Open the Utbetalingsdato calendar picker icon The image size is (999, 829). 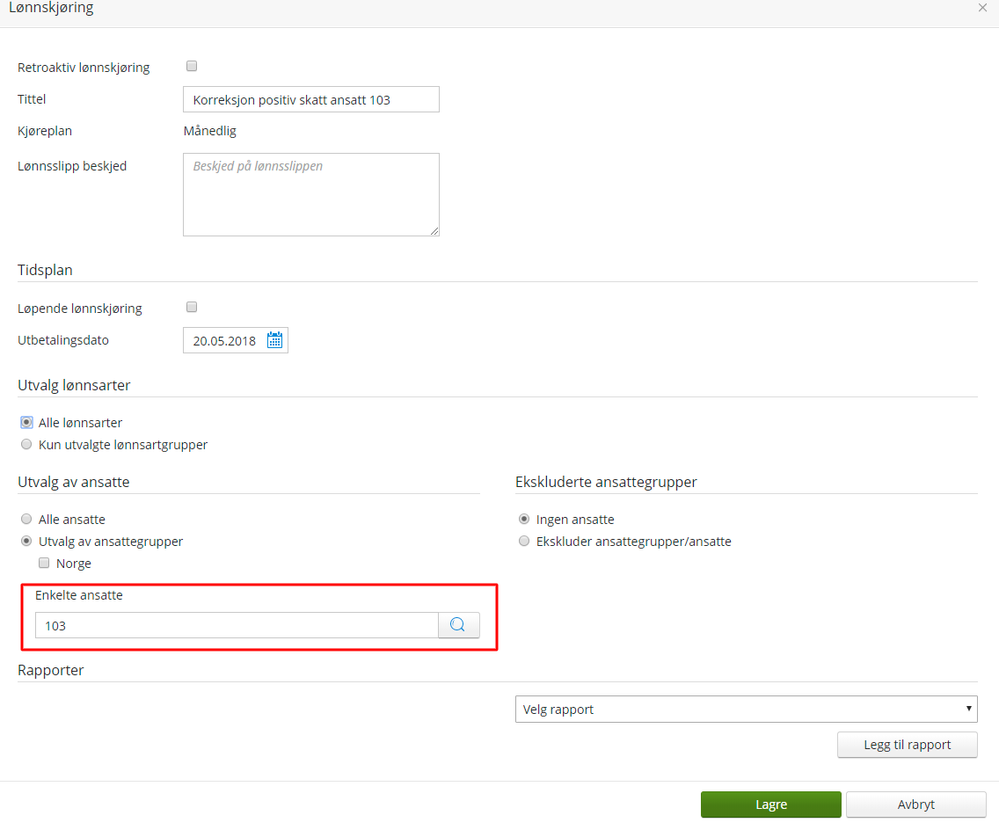275,340
